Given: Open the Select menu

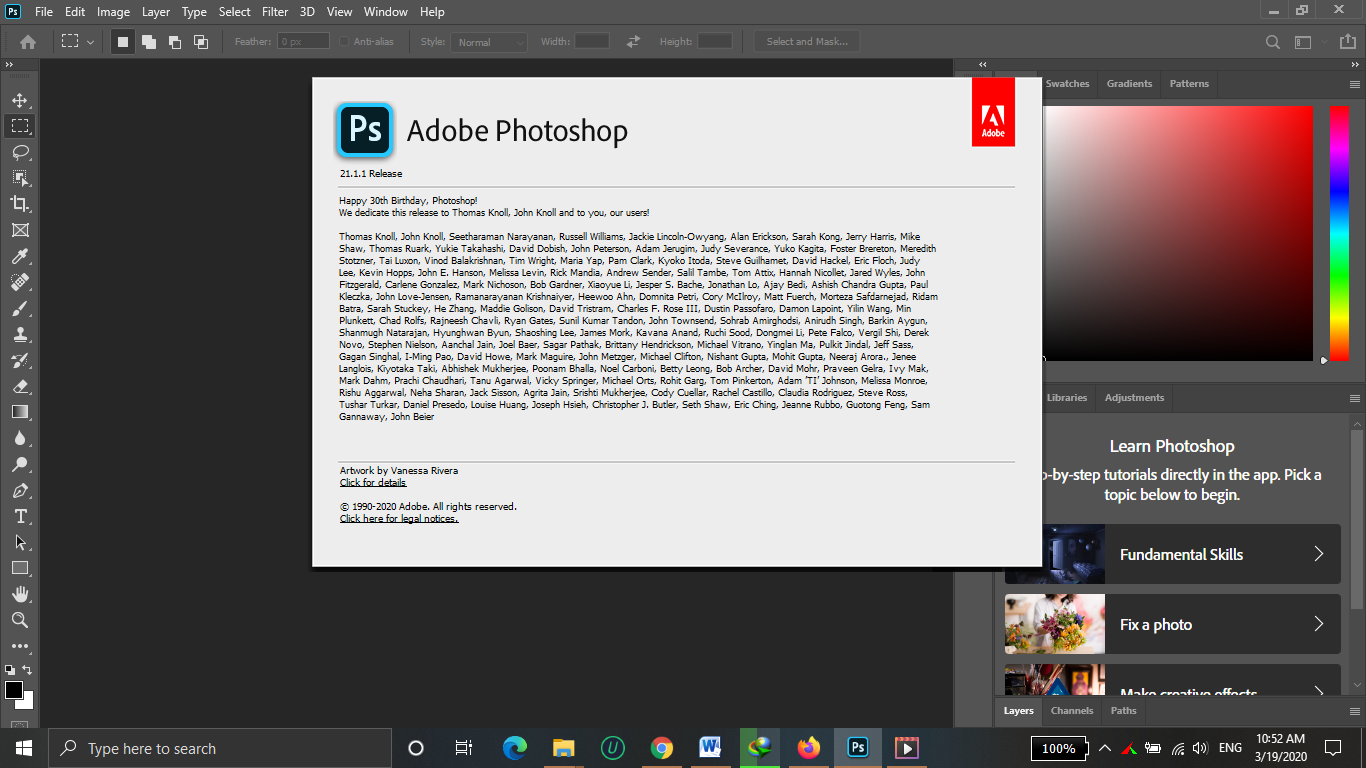Looking at the screenshot, I should pyautogui.click(x=234, y=12).
